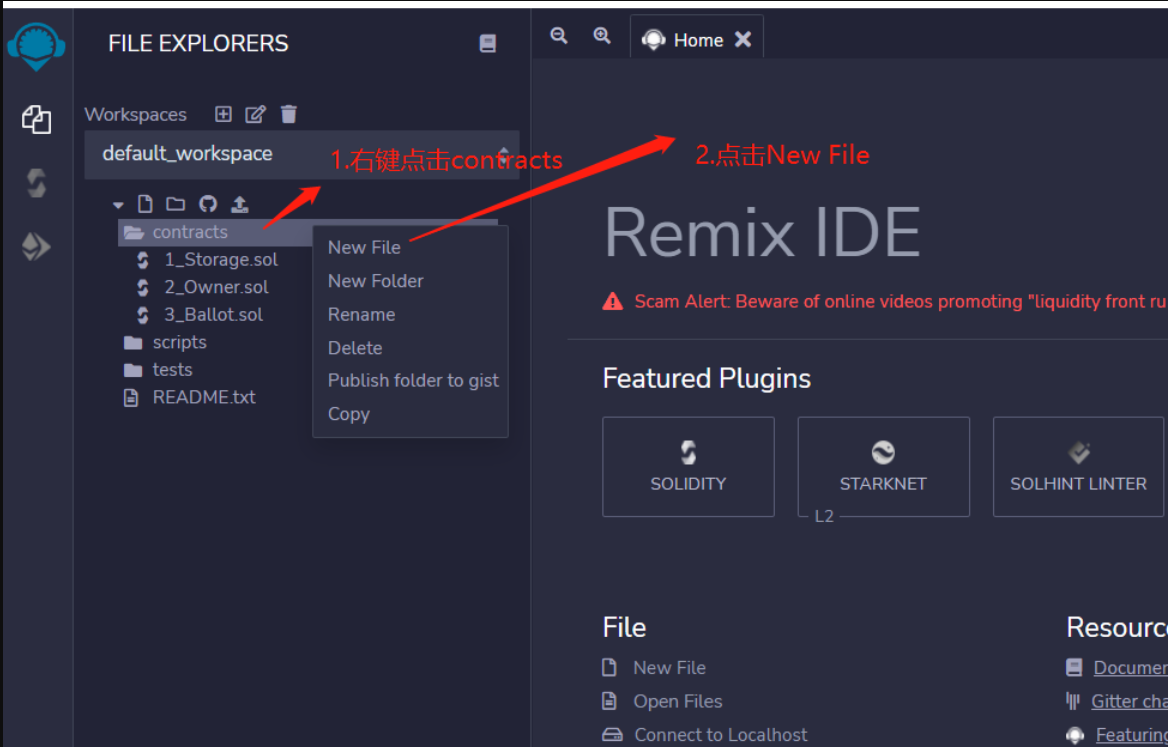Image resolution: width=1168 pixels, height=747 pixels.
Task: Rename workspace using edit icon
Action: (x=255, y=114)
